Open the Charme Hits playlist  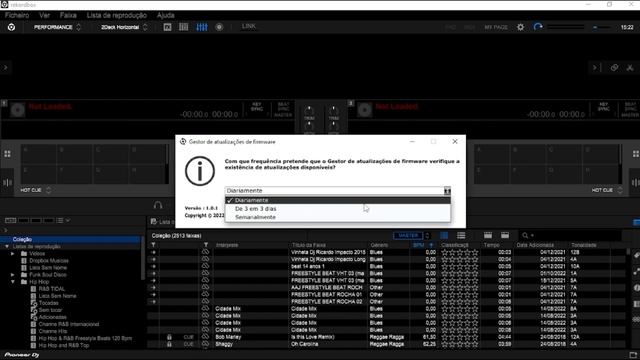click(53, 331)
